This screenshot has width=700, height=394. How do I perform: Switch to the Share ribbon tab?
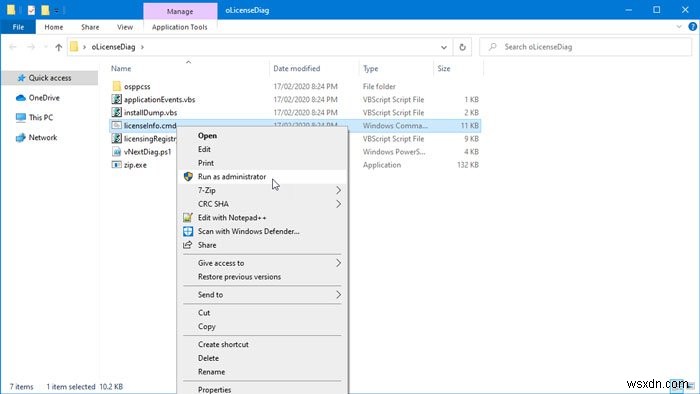coord(90,27)
